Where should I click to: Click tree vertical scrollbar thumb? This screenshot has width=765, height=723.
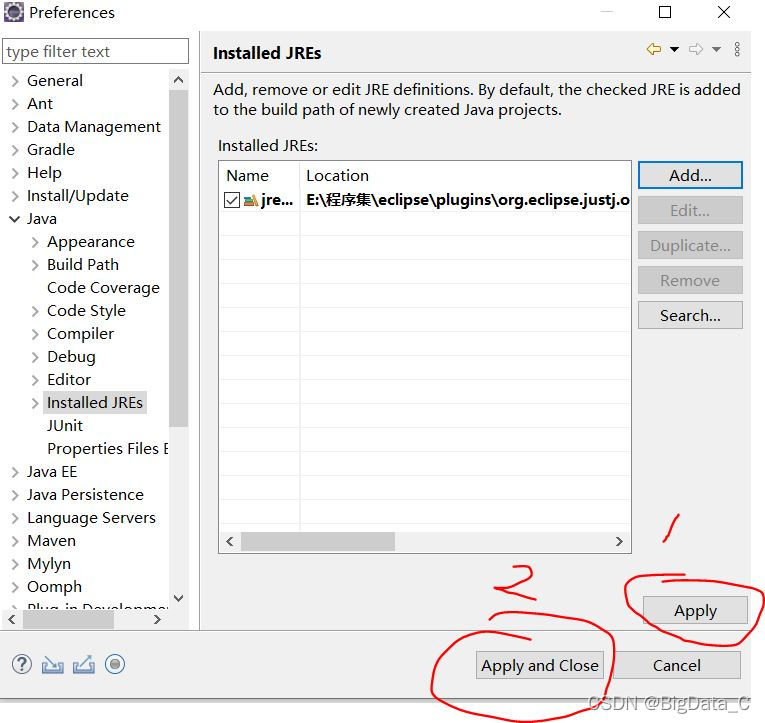[179, 259]
